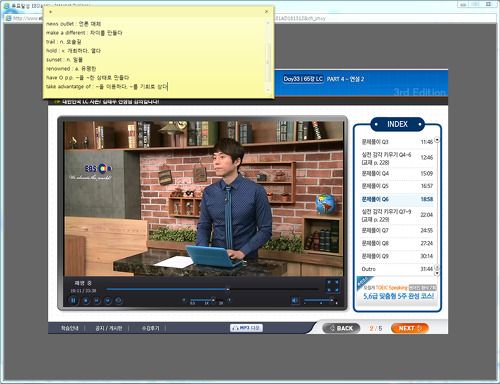
Task: Pause the lecture video
Action: (73, 300)
